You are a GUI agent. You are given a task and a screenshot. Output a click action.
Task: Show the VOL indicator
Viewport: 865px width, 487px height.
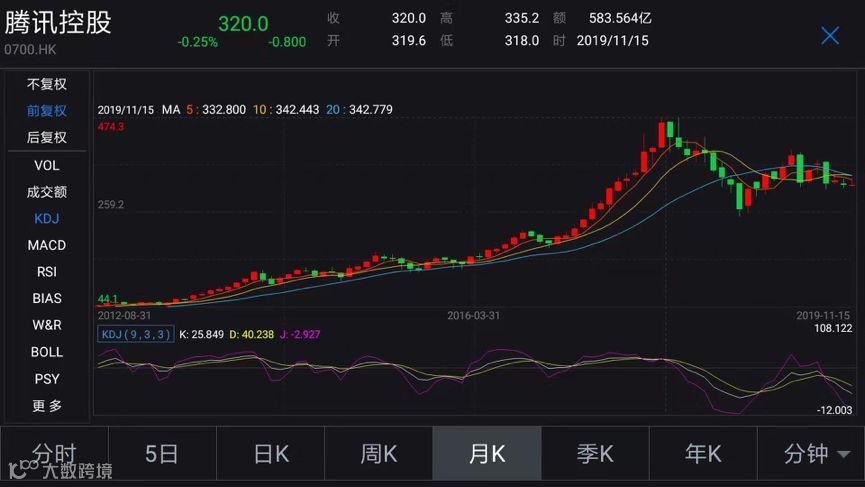click(x=47, y=165)
